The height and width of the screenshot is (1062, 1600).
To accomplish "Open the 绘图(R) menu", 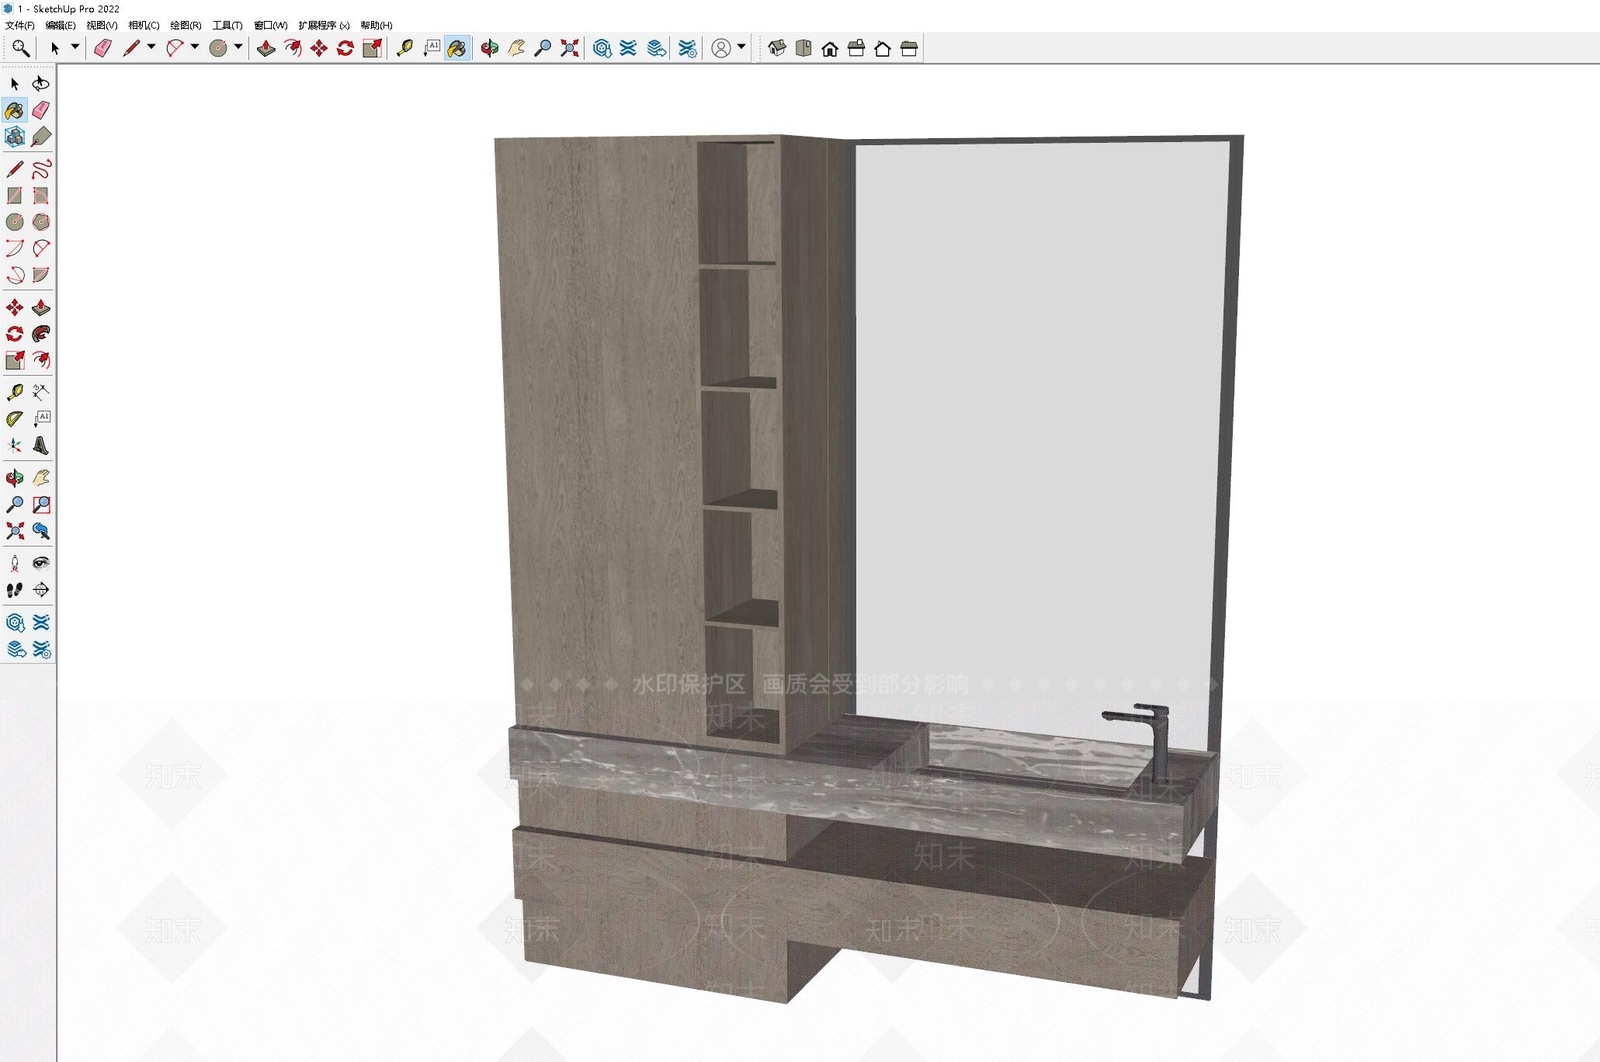I will [x=186, y=26].
